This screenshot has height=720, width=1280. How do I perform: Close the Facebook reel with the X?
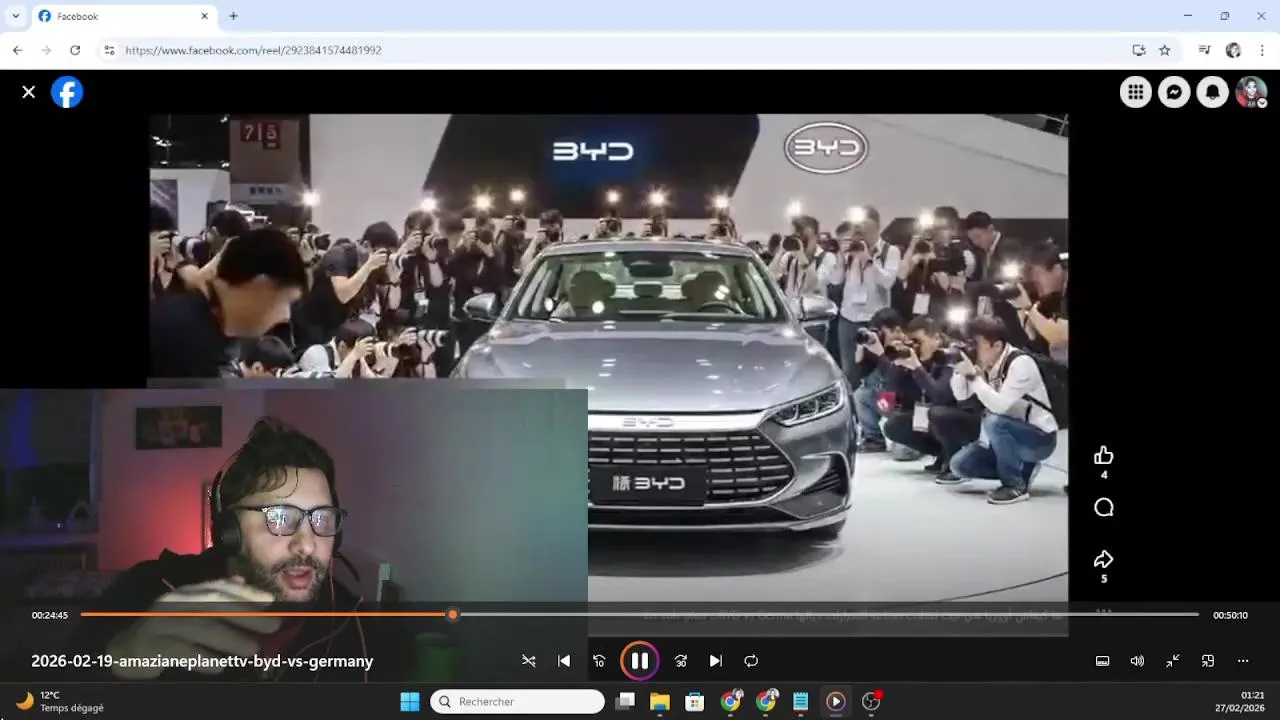(29, 92)
